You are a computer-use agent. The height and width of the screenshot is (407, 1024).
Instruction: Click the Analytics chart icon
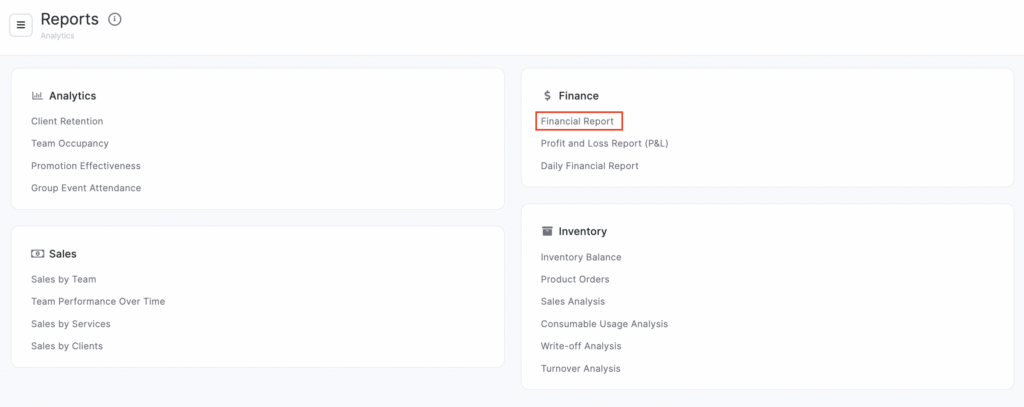(37, 96)
